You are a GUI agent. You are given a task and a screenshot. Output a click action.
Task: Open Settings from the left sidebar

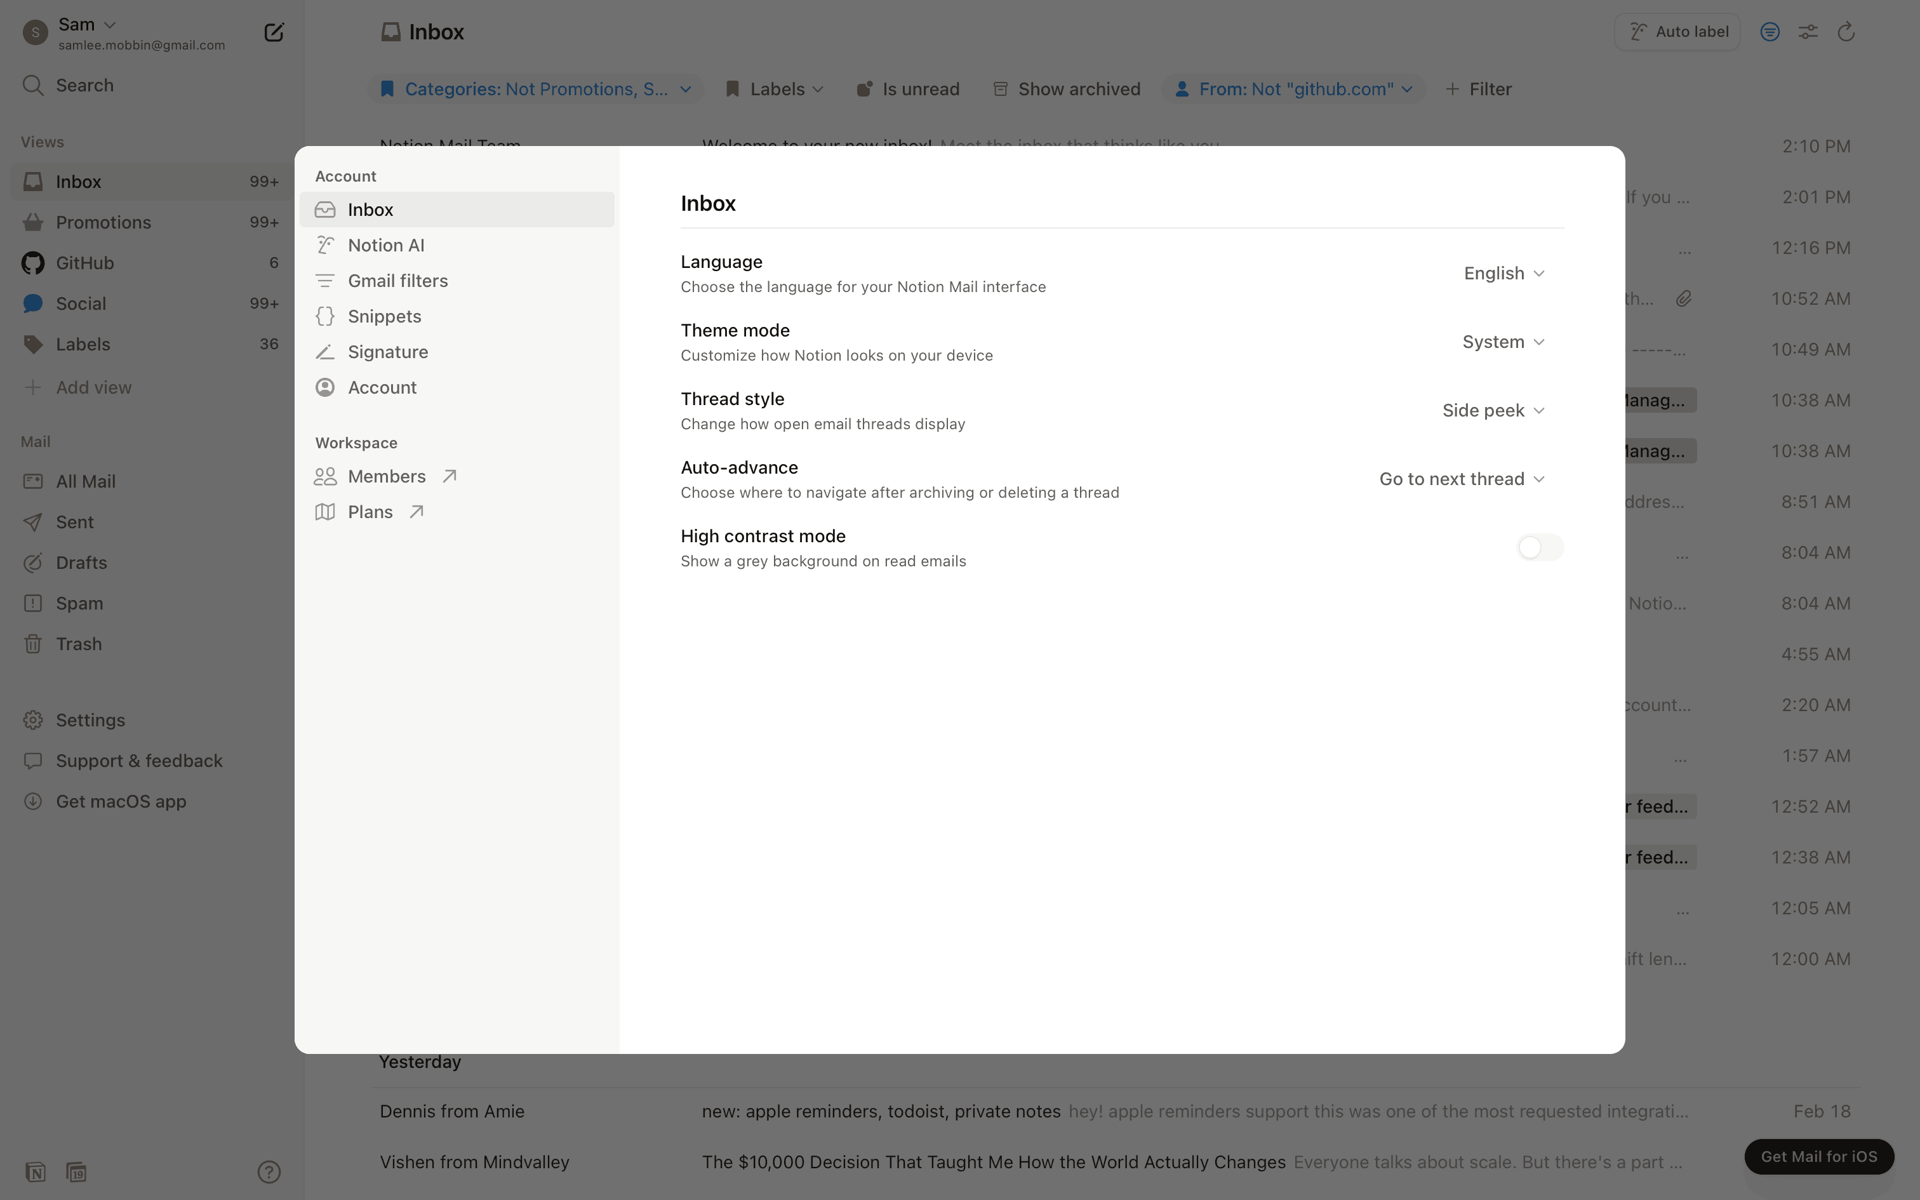coord(152,720)
